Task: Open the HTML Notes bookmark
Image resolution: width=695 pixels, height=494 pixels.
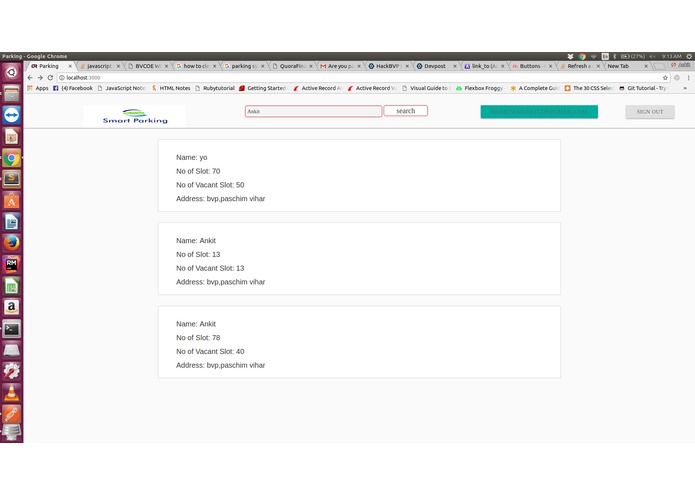Action: [171, 88]
